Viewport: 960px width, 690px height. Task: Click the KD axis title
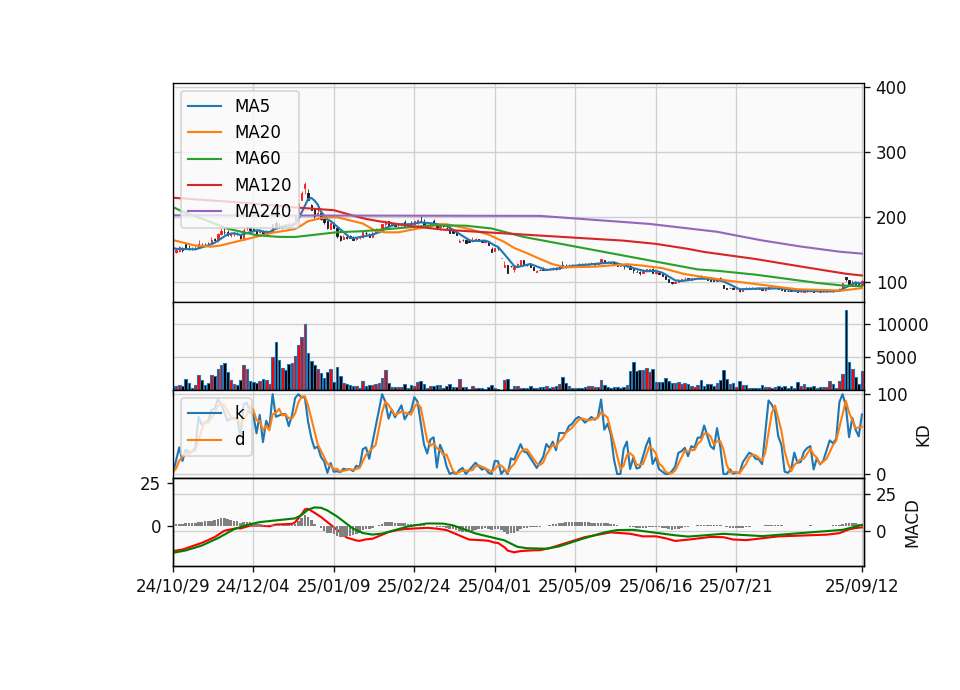point(923,437)
